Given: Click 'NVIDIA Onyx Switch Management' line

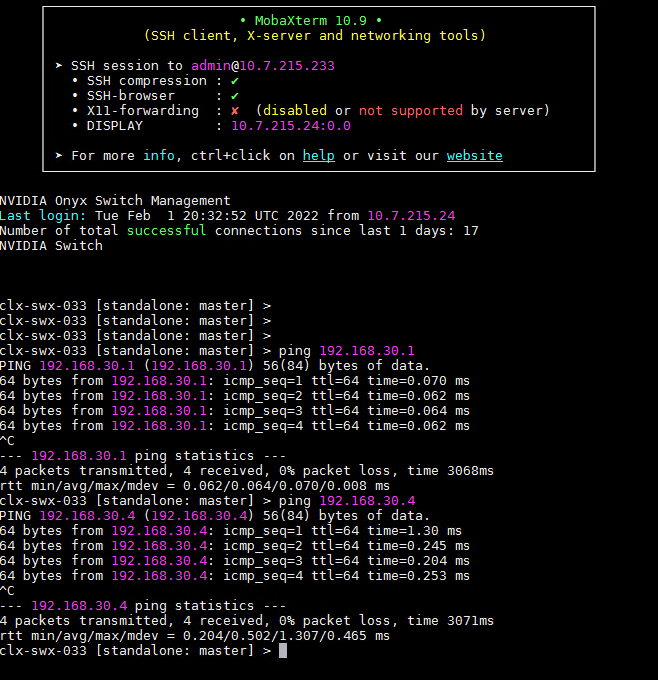Looking at the screenshot, I should tap(115, 201).
